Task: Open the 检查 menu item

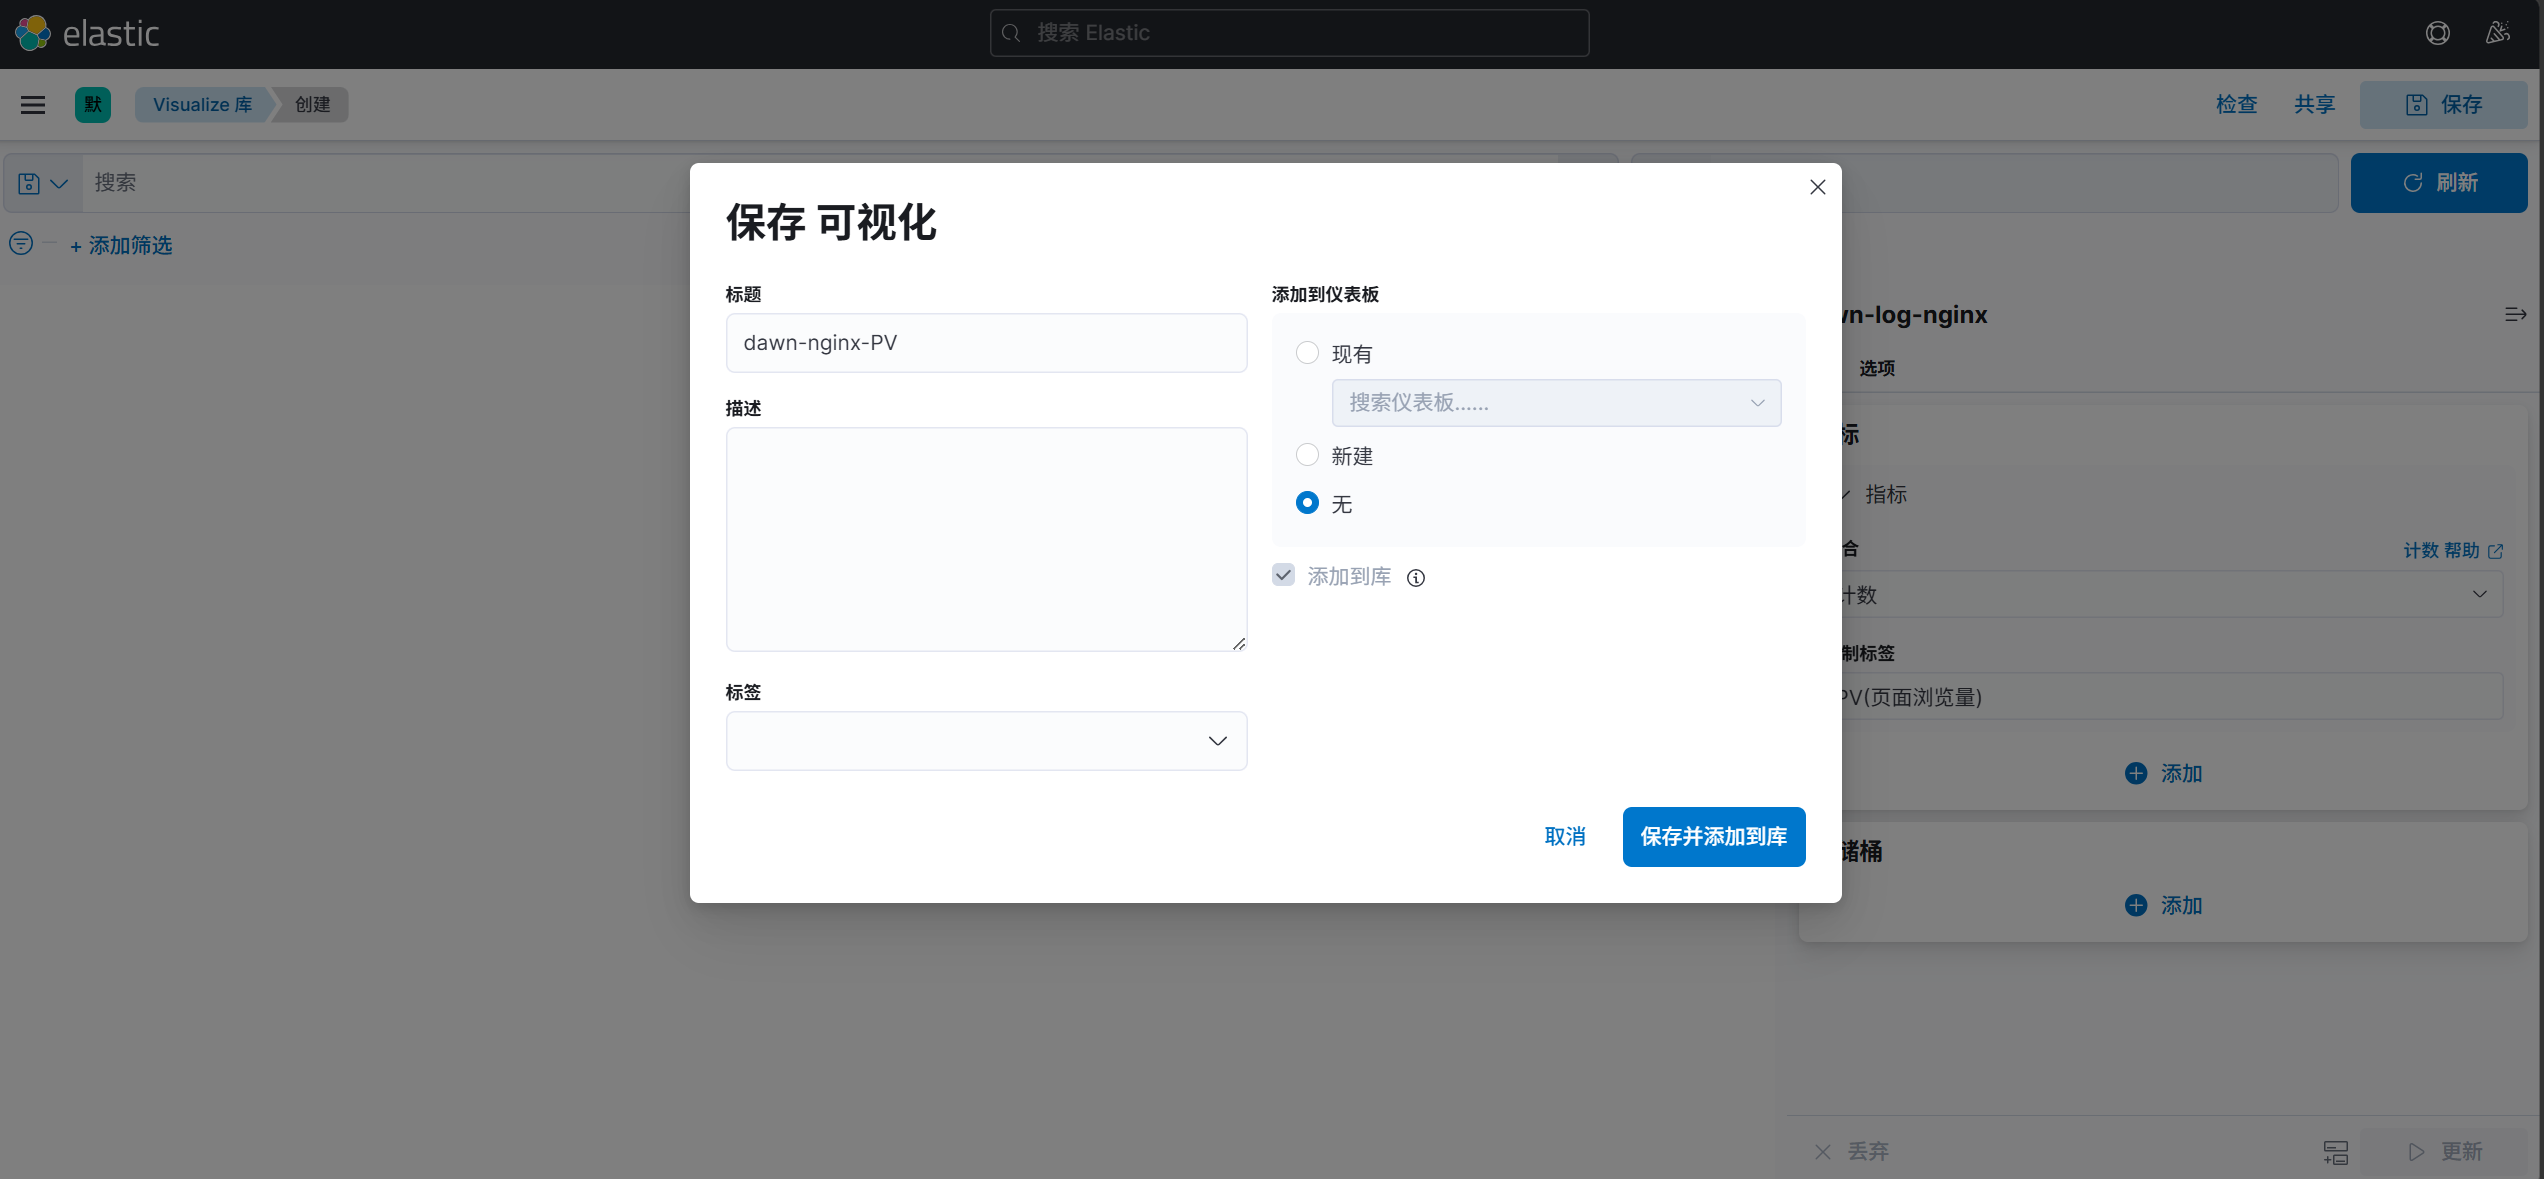Action: (2236, 104)
